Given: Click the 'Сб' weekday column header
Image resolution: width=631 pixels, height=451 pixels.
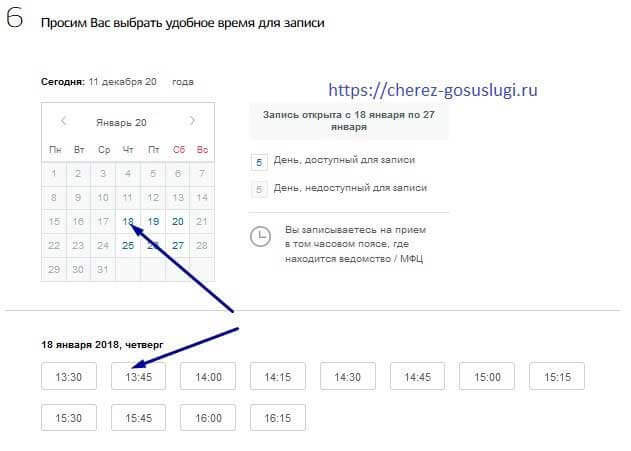Looking at the screenshot, I should (x=179, y=150).
